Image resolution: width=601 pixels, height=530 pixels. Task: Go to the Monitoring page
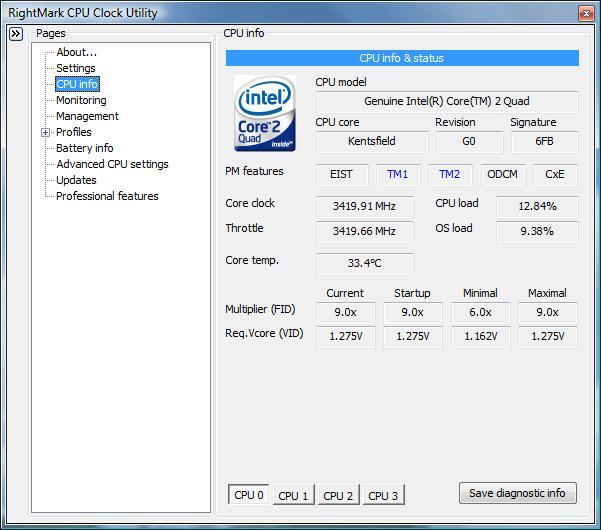81,100
